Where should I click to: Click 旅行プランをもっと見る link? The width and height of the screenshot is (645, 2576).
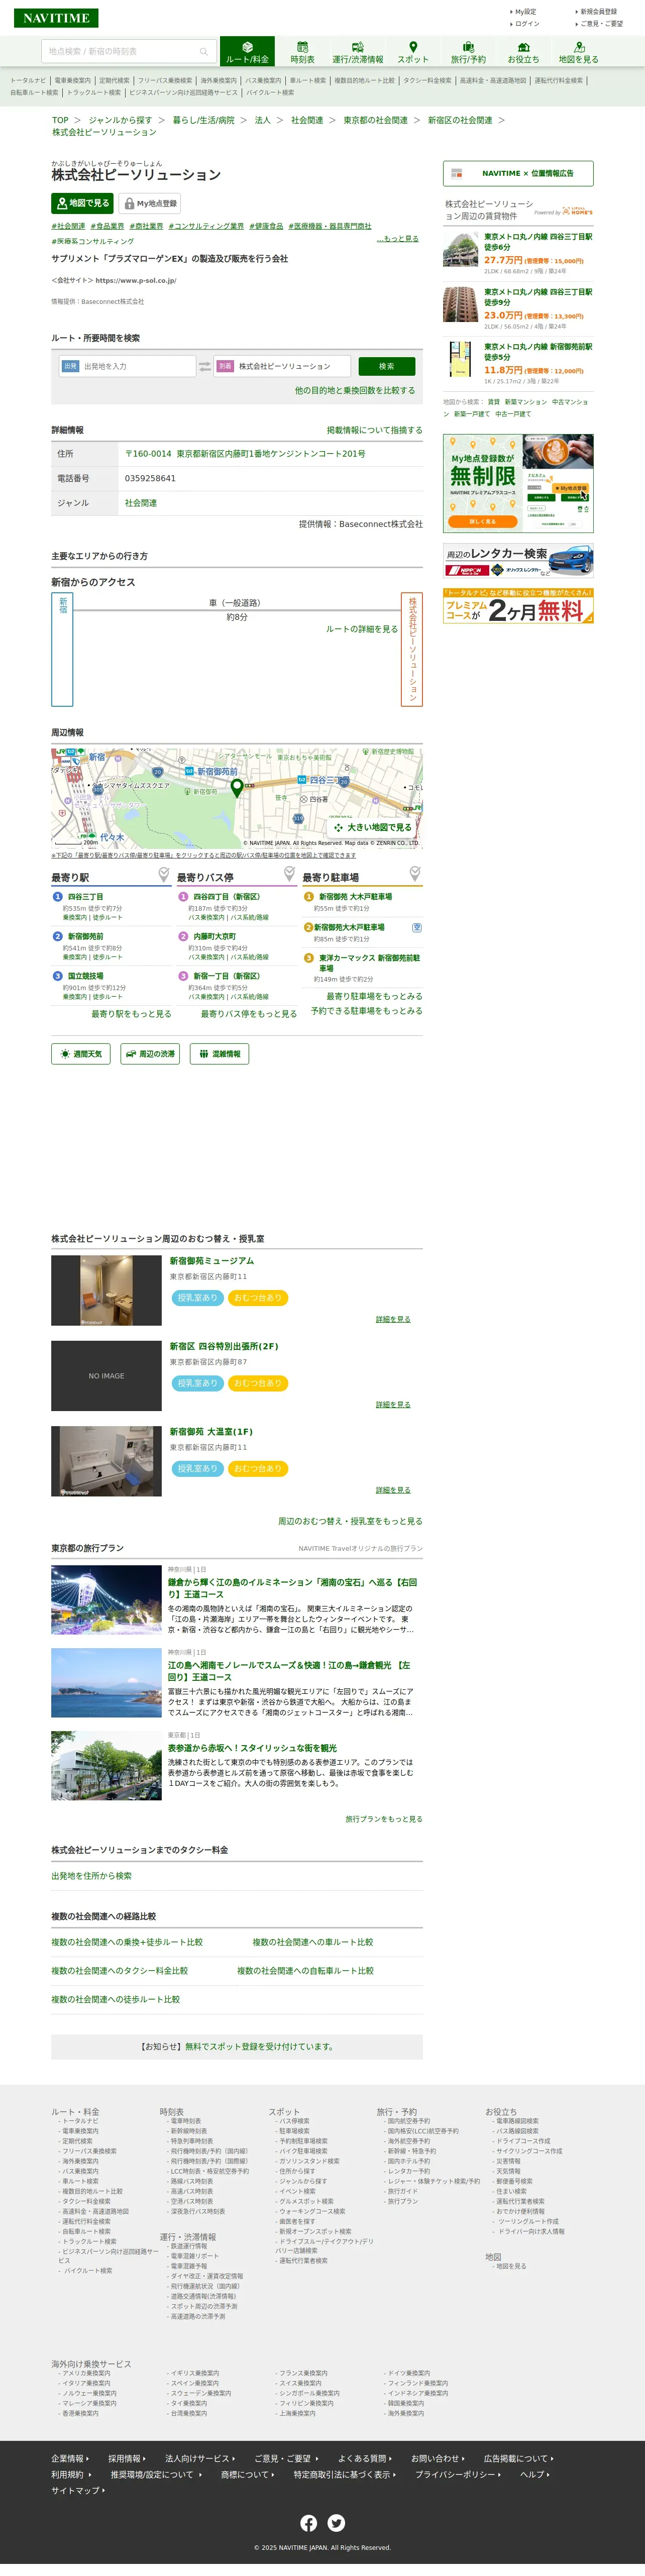click(x=384, y=1819)
